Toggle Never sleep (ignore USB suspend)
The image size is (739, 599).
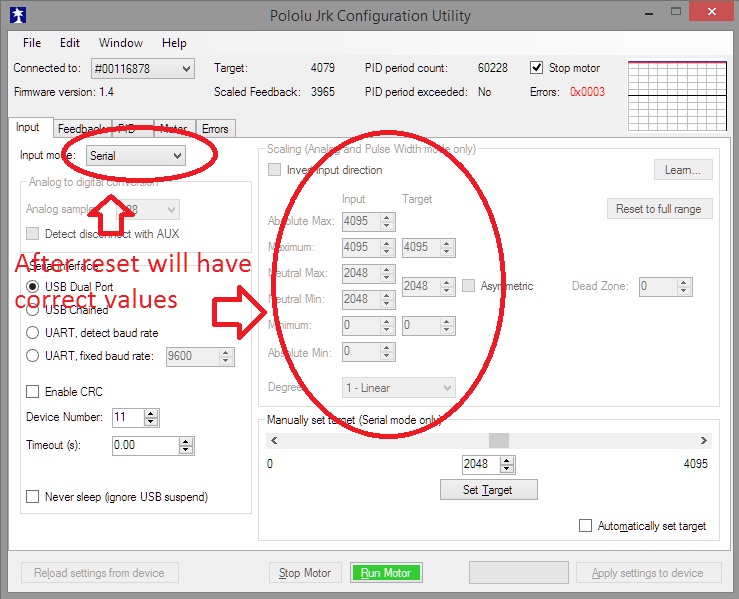[32, 497]
